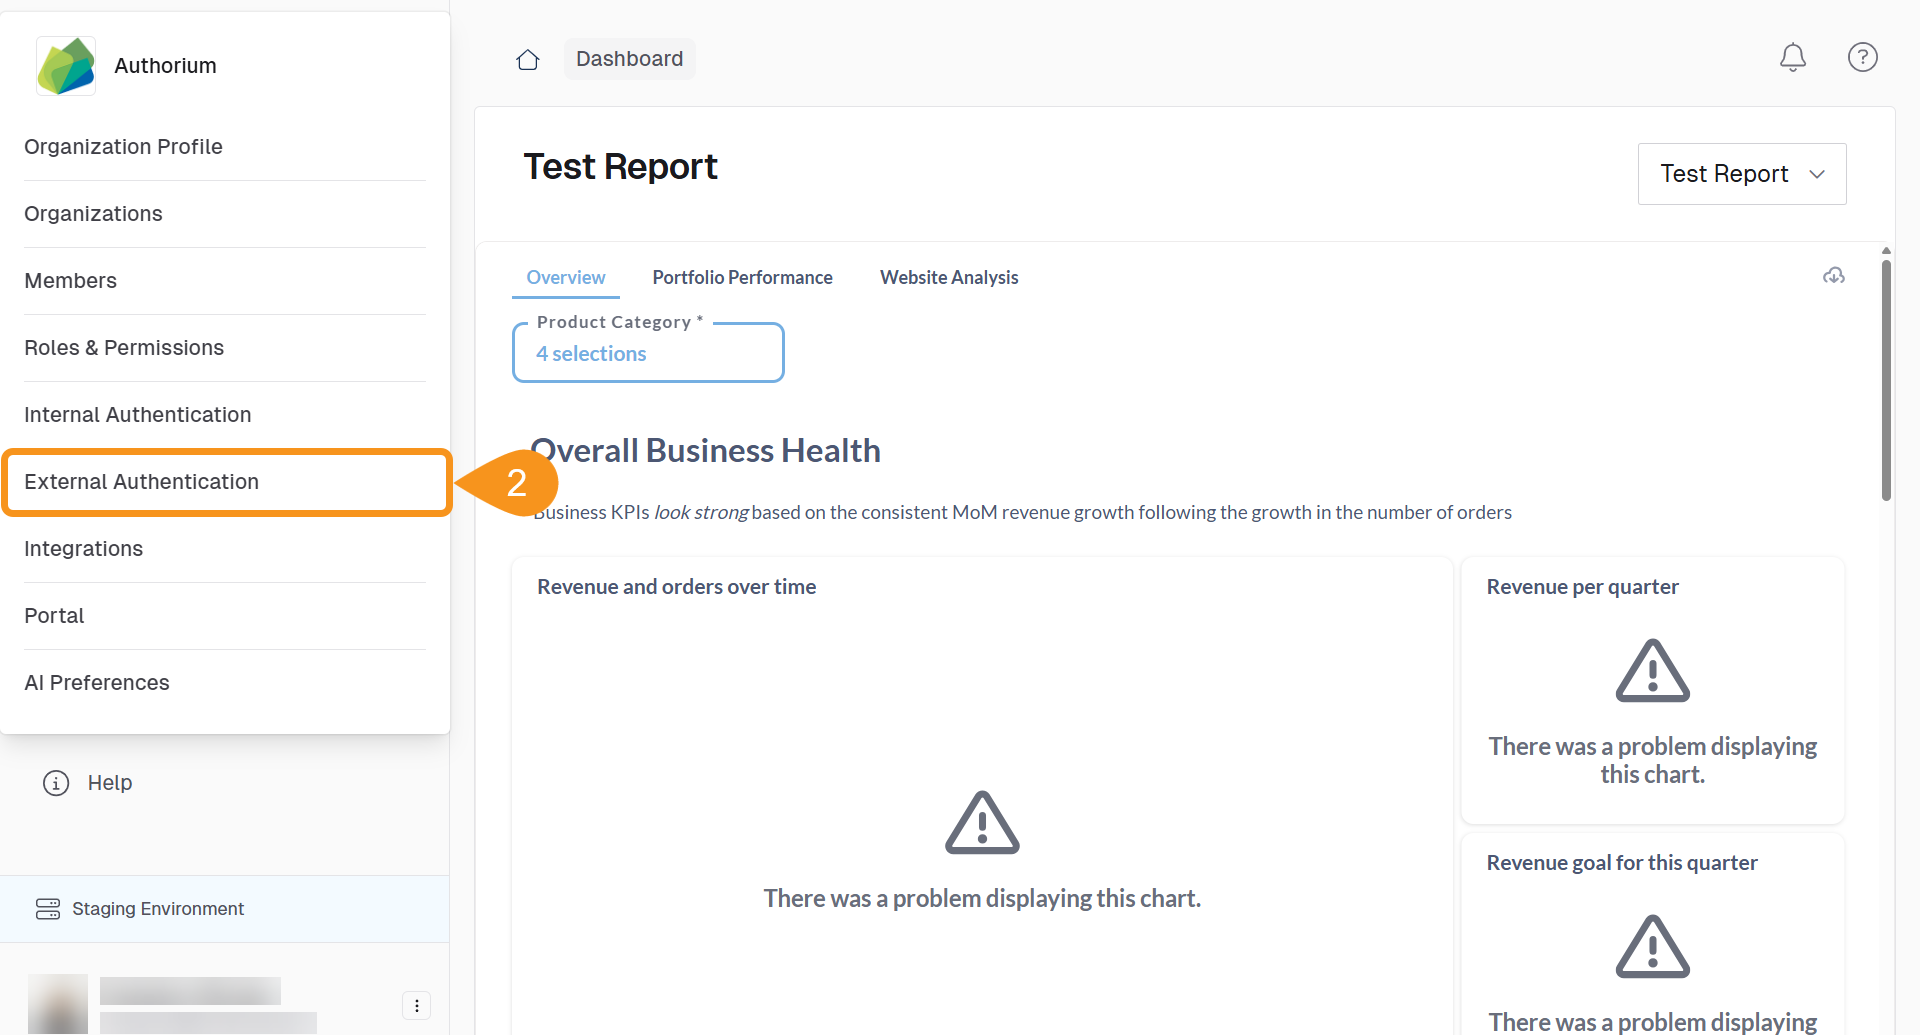Open the notifications bell
The image size is (1920, 1035).
click(x=1792, y=58)
